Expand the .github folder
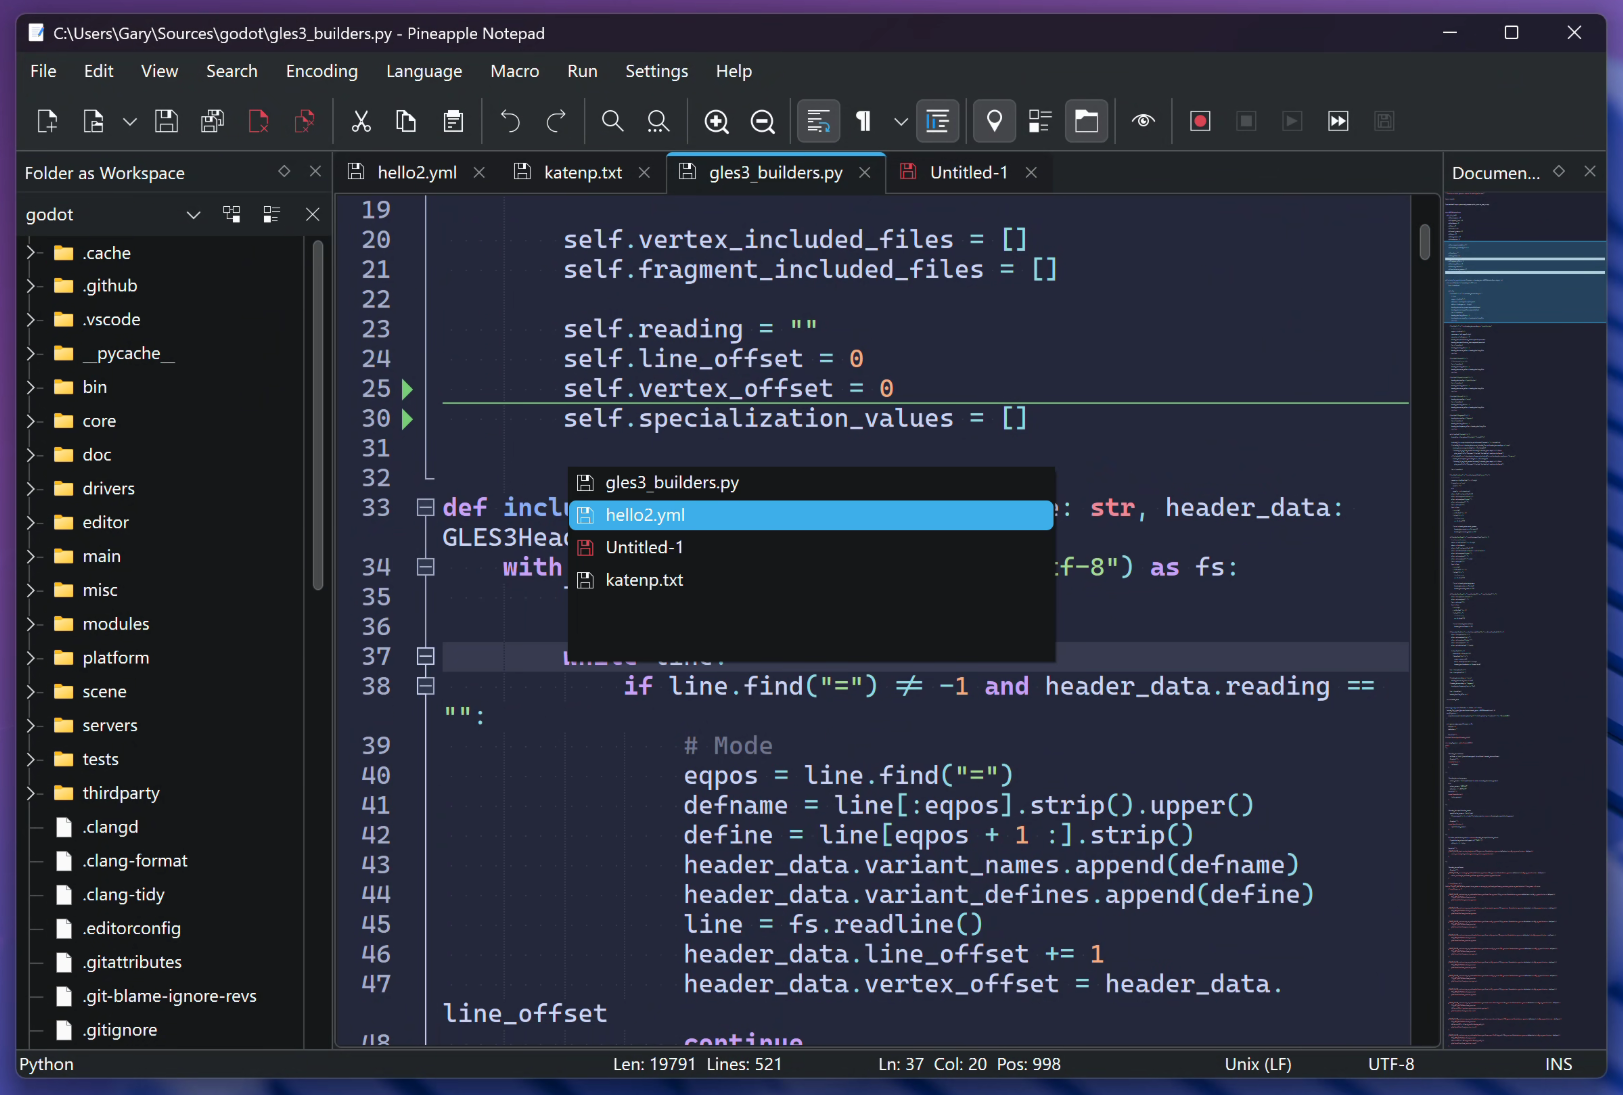This screenshot has height=1095, width=1623. [x=30, y=286]
